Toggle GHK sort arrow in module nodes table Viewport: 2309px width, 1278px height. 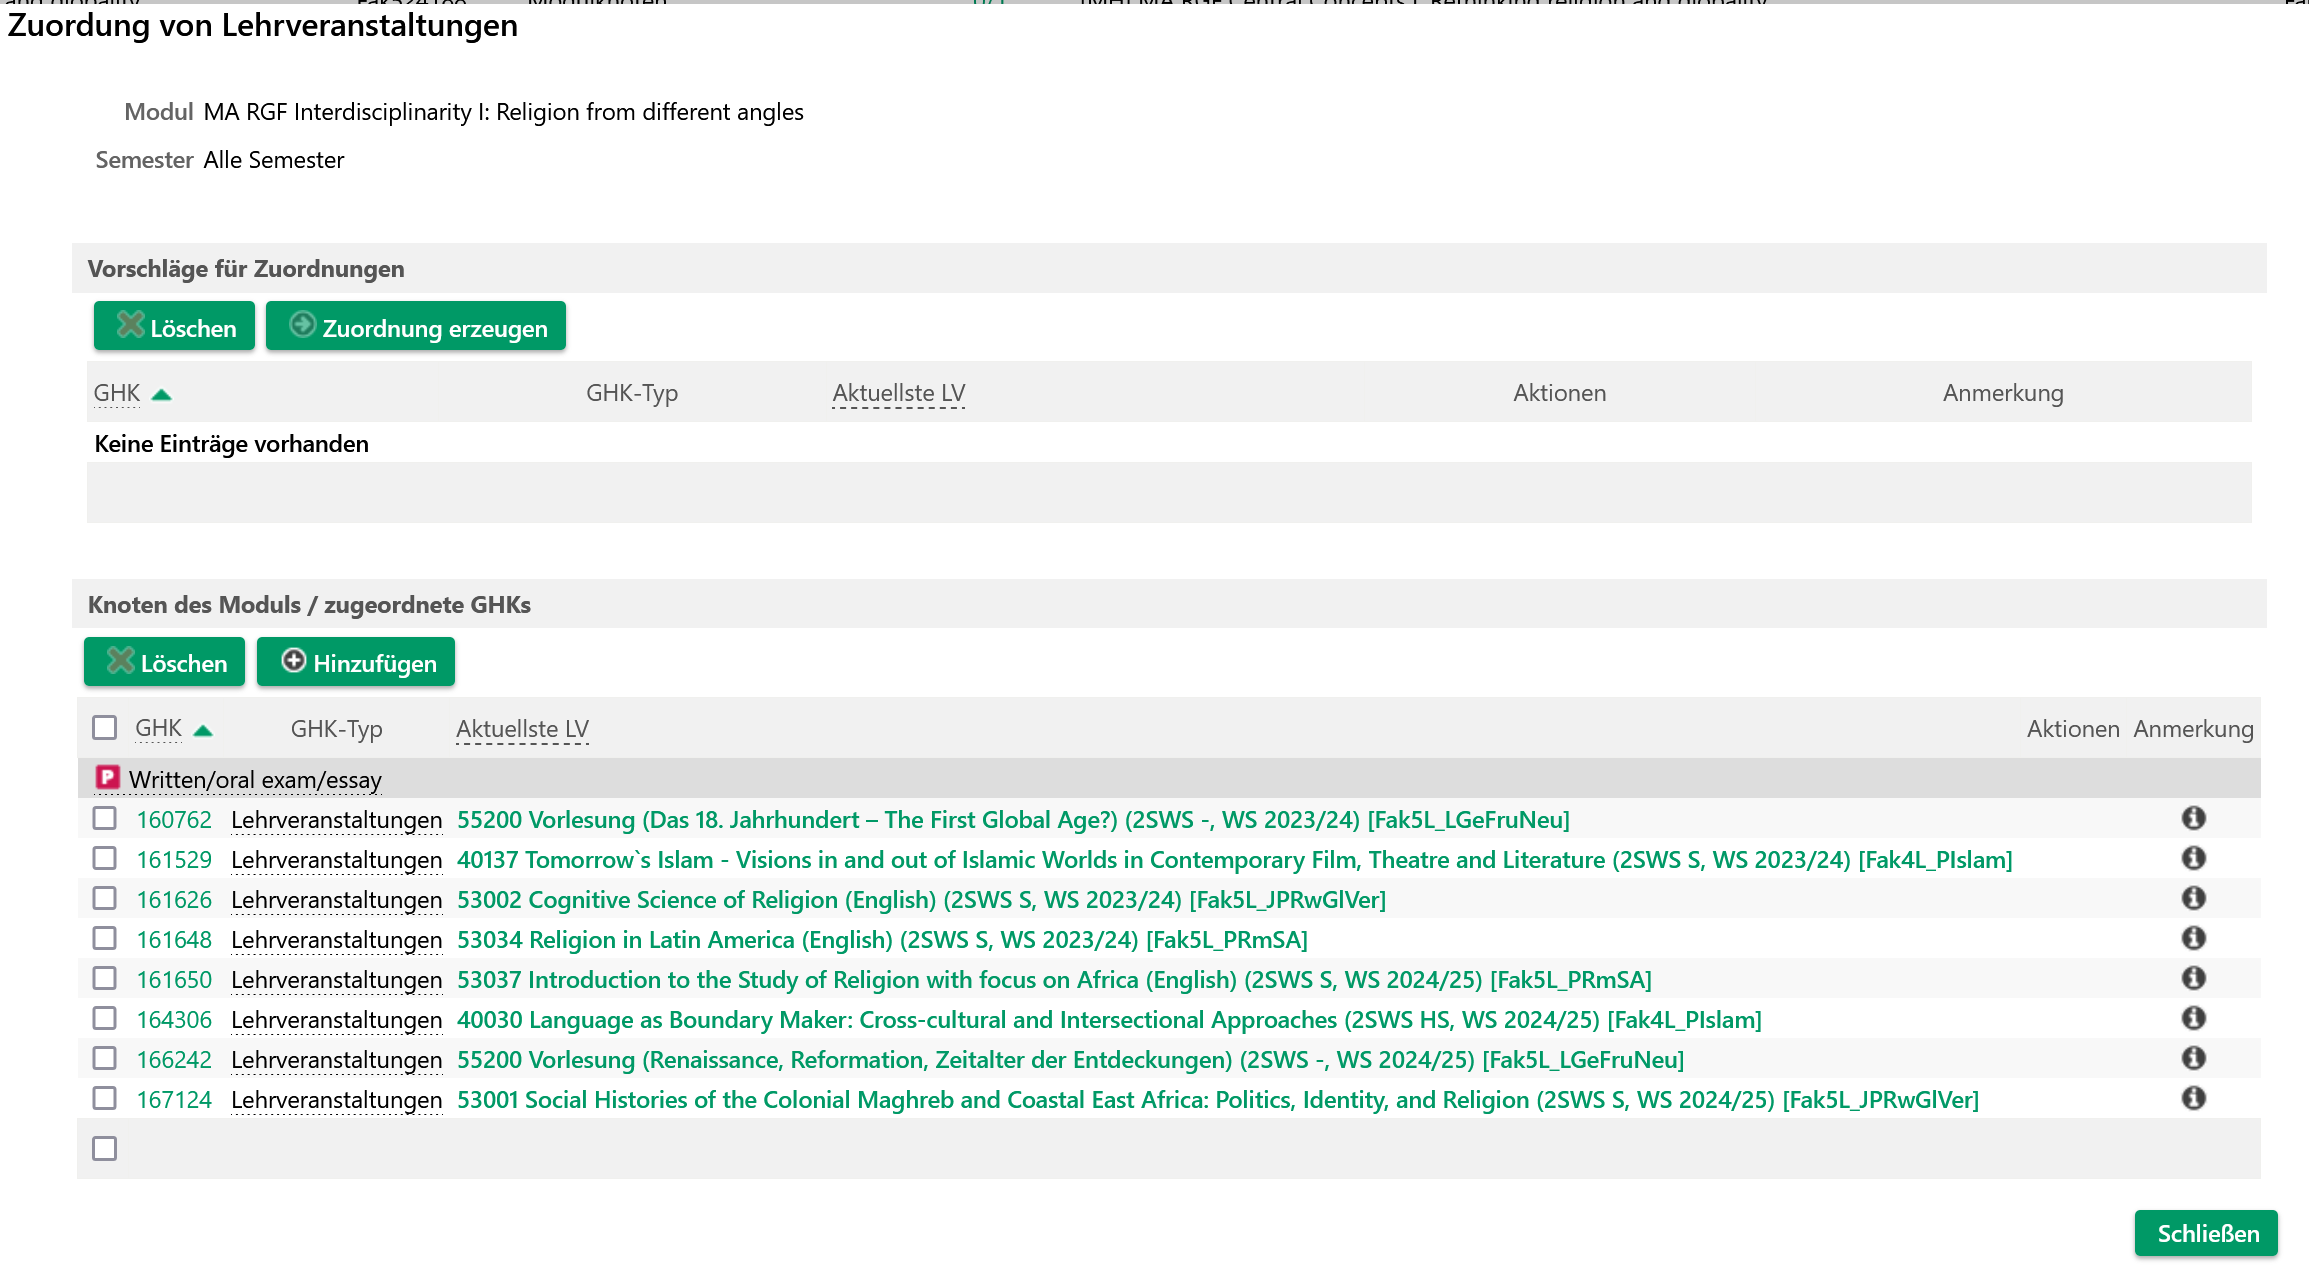coord(203,730)
